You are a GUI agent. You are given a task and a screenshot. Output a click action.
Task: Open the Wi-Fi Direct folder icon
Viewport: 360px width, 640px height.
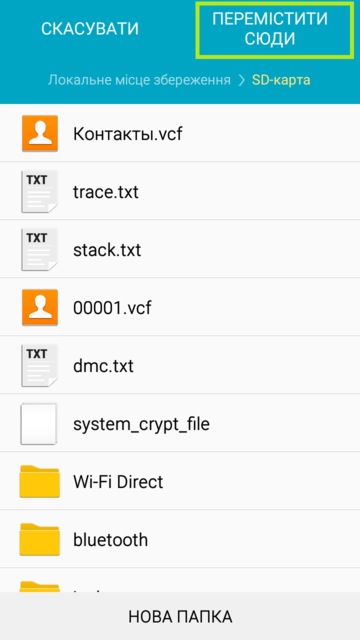click(40, 482)
